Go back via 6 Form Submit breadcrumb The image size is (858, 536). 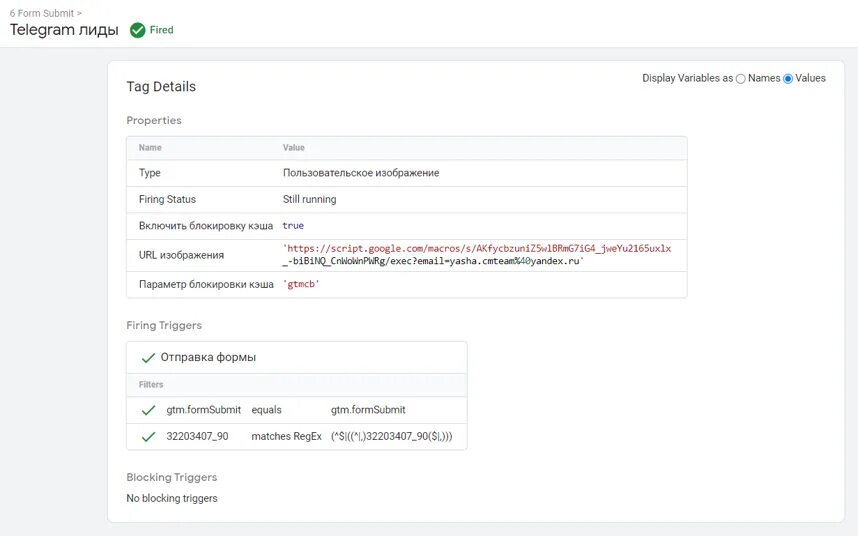pyautogui.click(x=45, y=13)
